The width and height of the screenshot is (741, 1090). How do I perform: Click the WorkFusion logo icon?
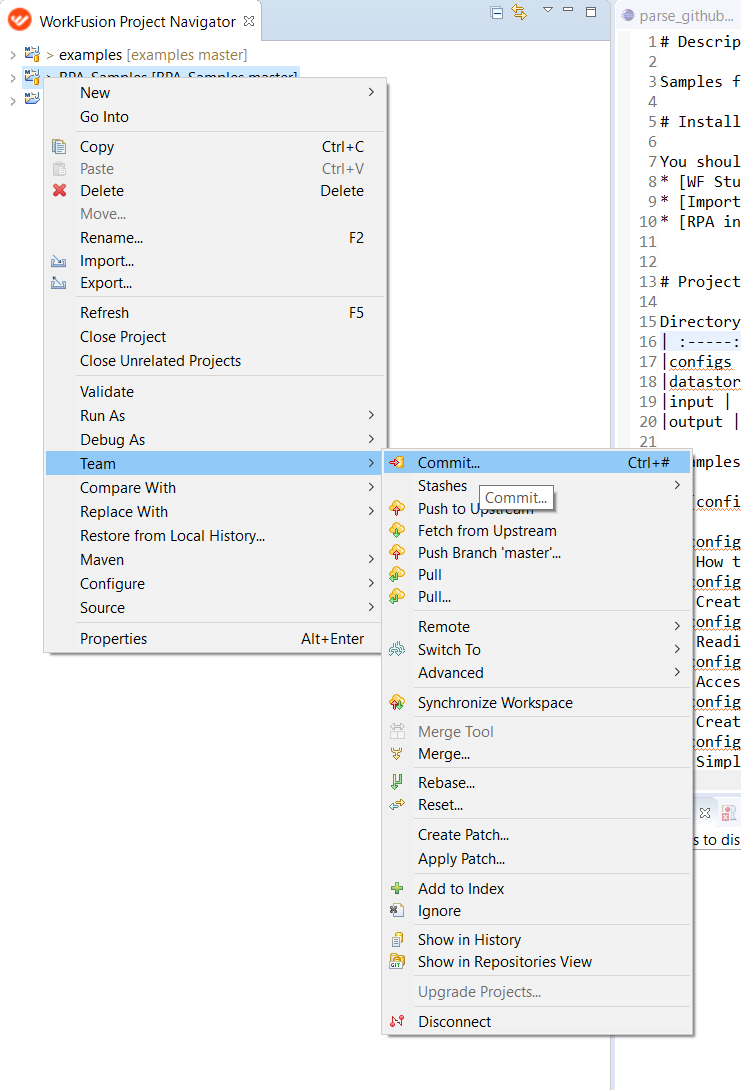[19, 19]
